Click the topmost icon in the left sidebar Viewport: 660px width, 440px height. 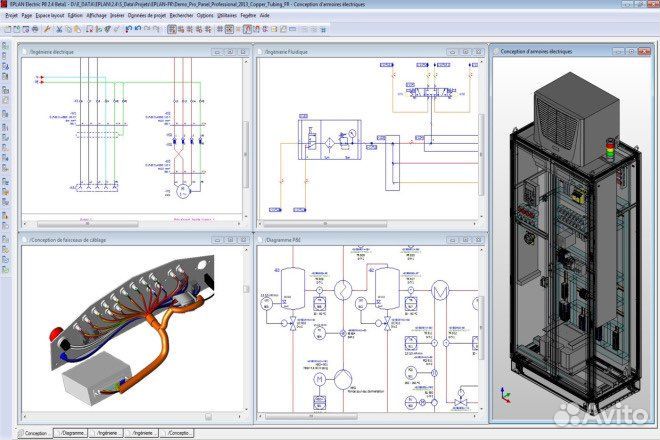click(7, 46)
